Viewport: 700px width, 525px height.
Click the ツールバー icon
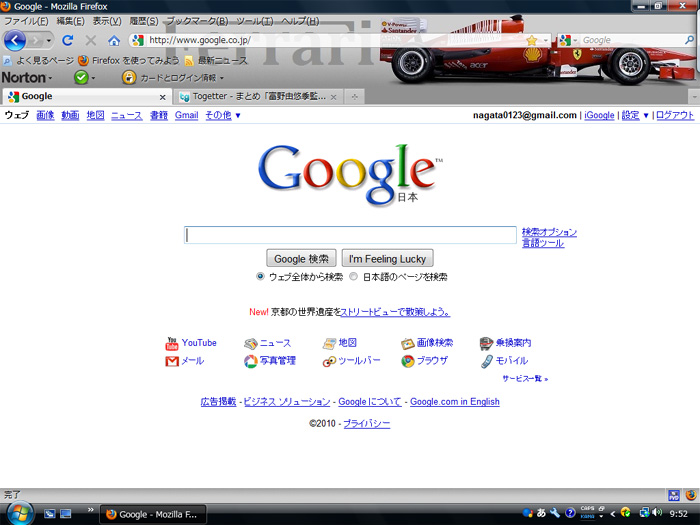(x=329, y=361)
